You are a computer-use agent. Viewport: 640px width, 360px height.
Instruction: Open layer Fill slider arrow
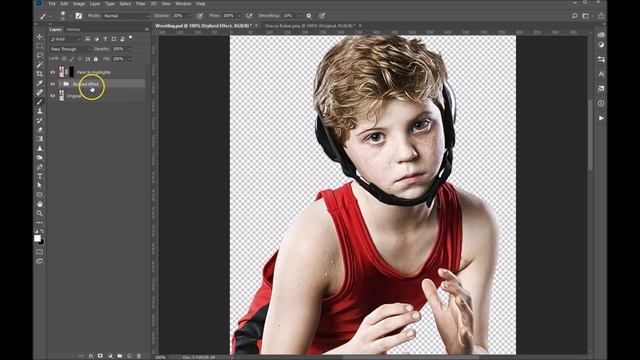(x=129, y=59)
